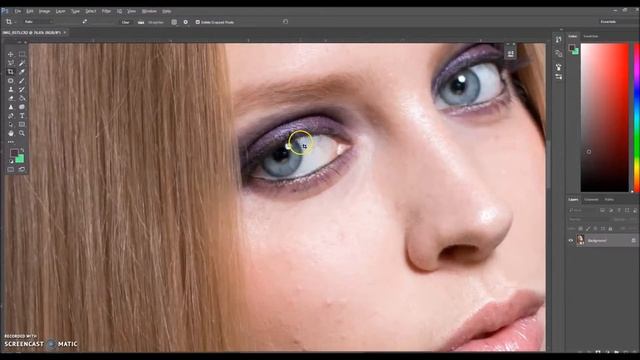Toggle type layer filter in Layers panel
The height and width of the screenshot is (360, 640).
click(619, 210)
